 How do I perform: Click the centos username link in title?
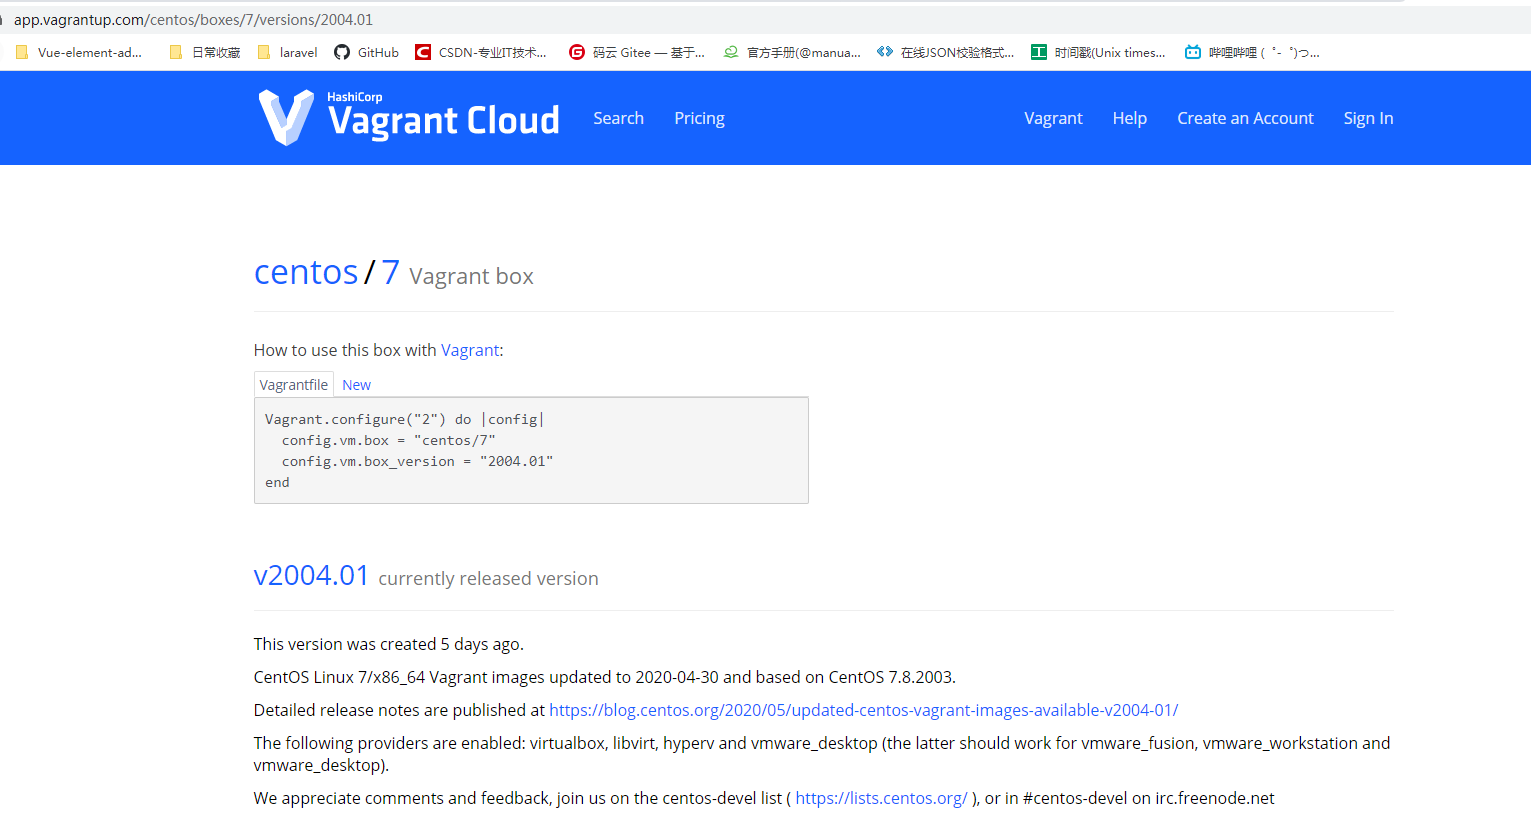(306, 272)
